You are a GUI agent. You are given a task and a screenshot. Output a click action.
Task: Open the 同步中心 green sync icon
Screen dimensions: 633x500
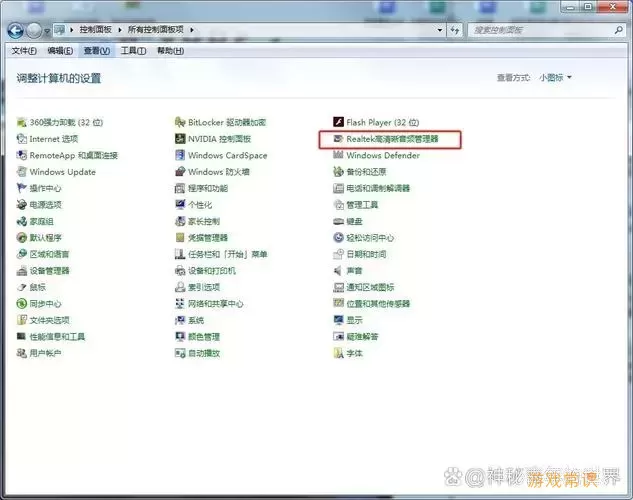pyautogui.click(x=21, y=303)
